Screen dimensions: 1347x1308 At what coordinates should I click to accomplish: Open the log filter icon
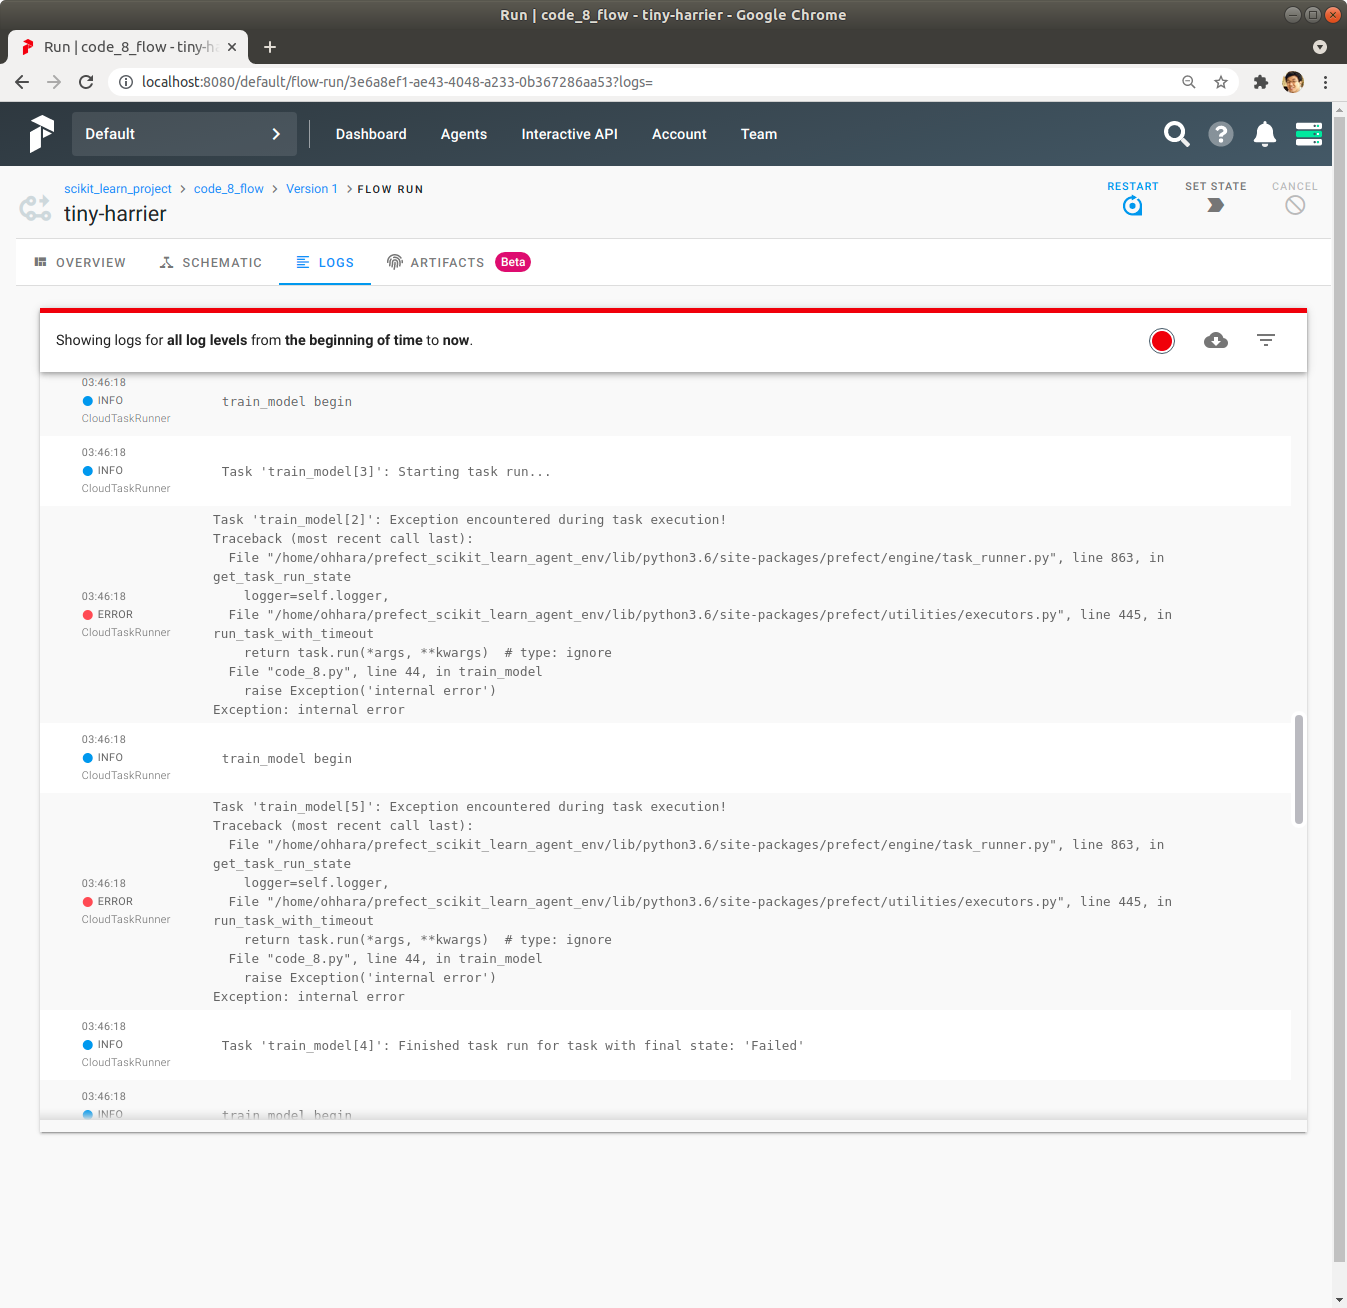click(x=1266, y=341)
